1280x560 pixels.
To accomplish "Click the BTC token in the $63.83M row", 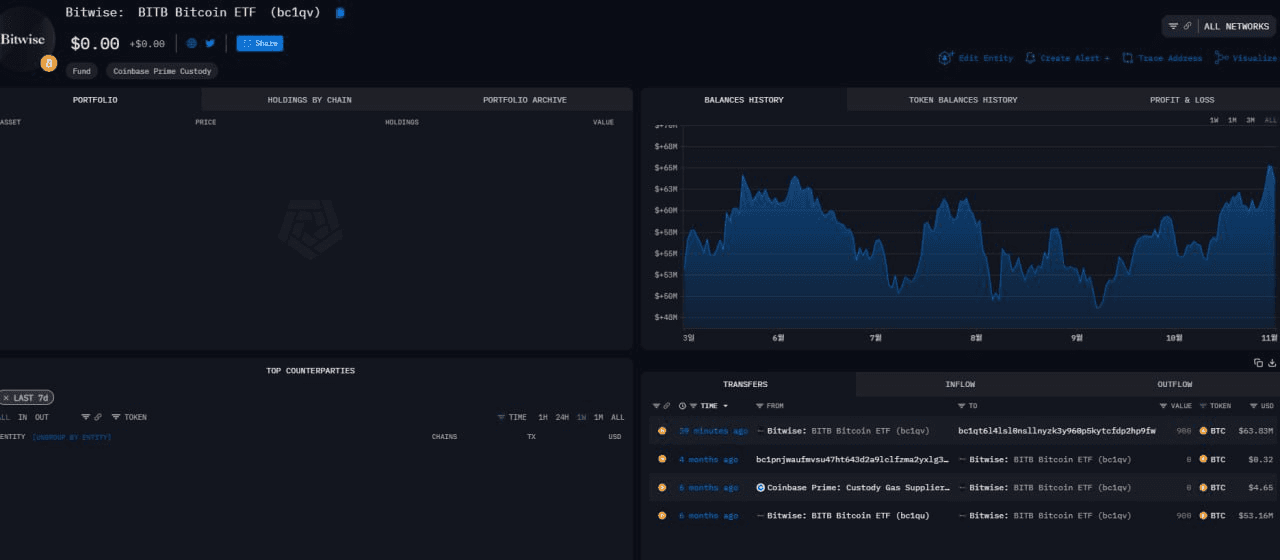I will coord(1212,431).
